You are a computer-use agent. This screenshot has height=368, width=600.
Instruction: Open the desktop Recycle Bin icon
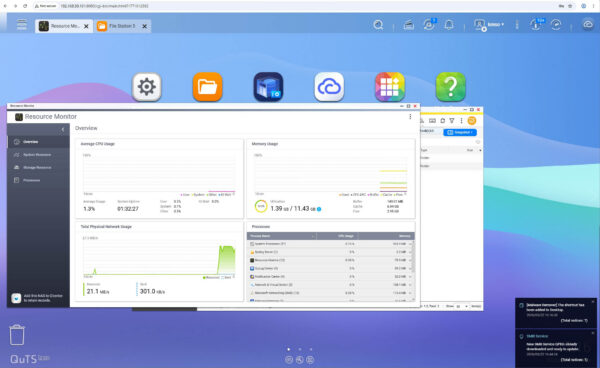[17, 335]
